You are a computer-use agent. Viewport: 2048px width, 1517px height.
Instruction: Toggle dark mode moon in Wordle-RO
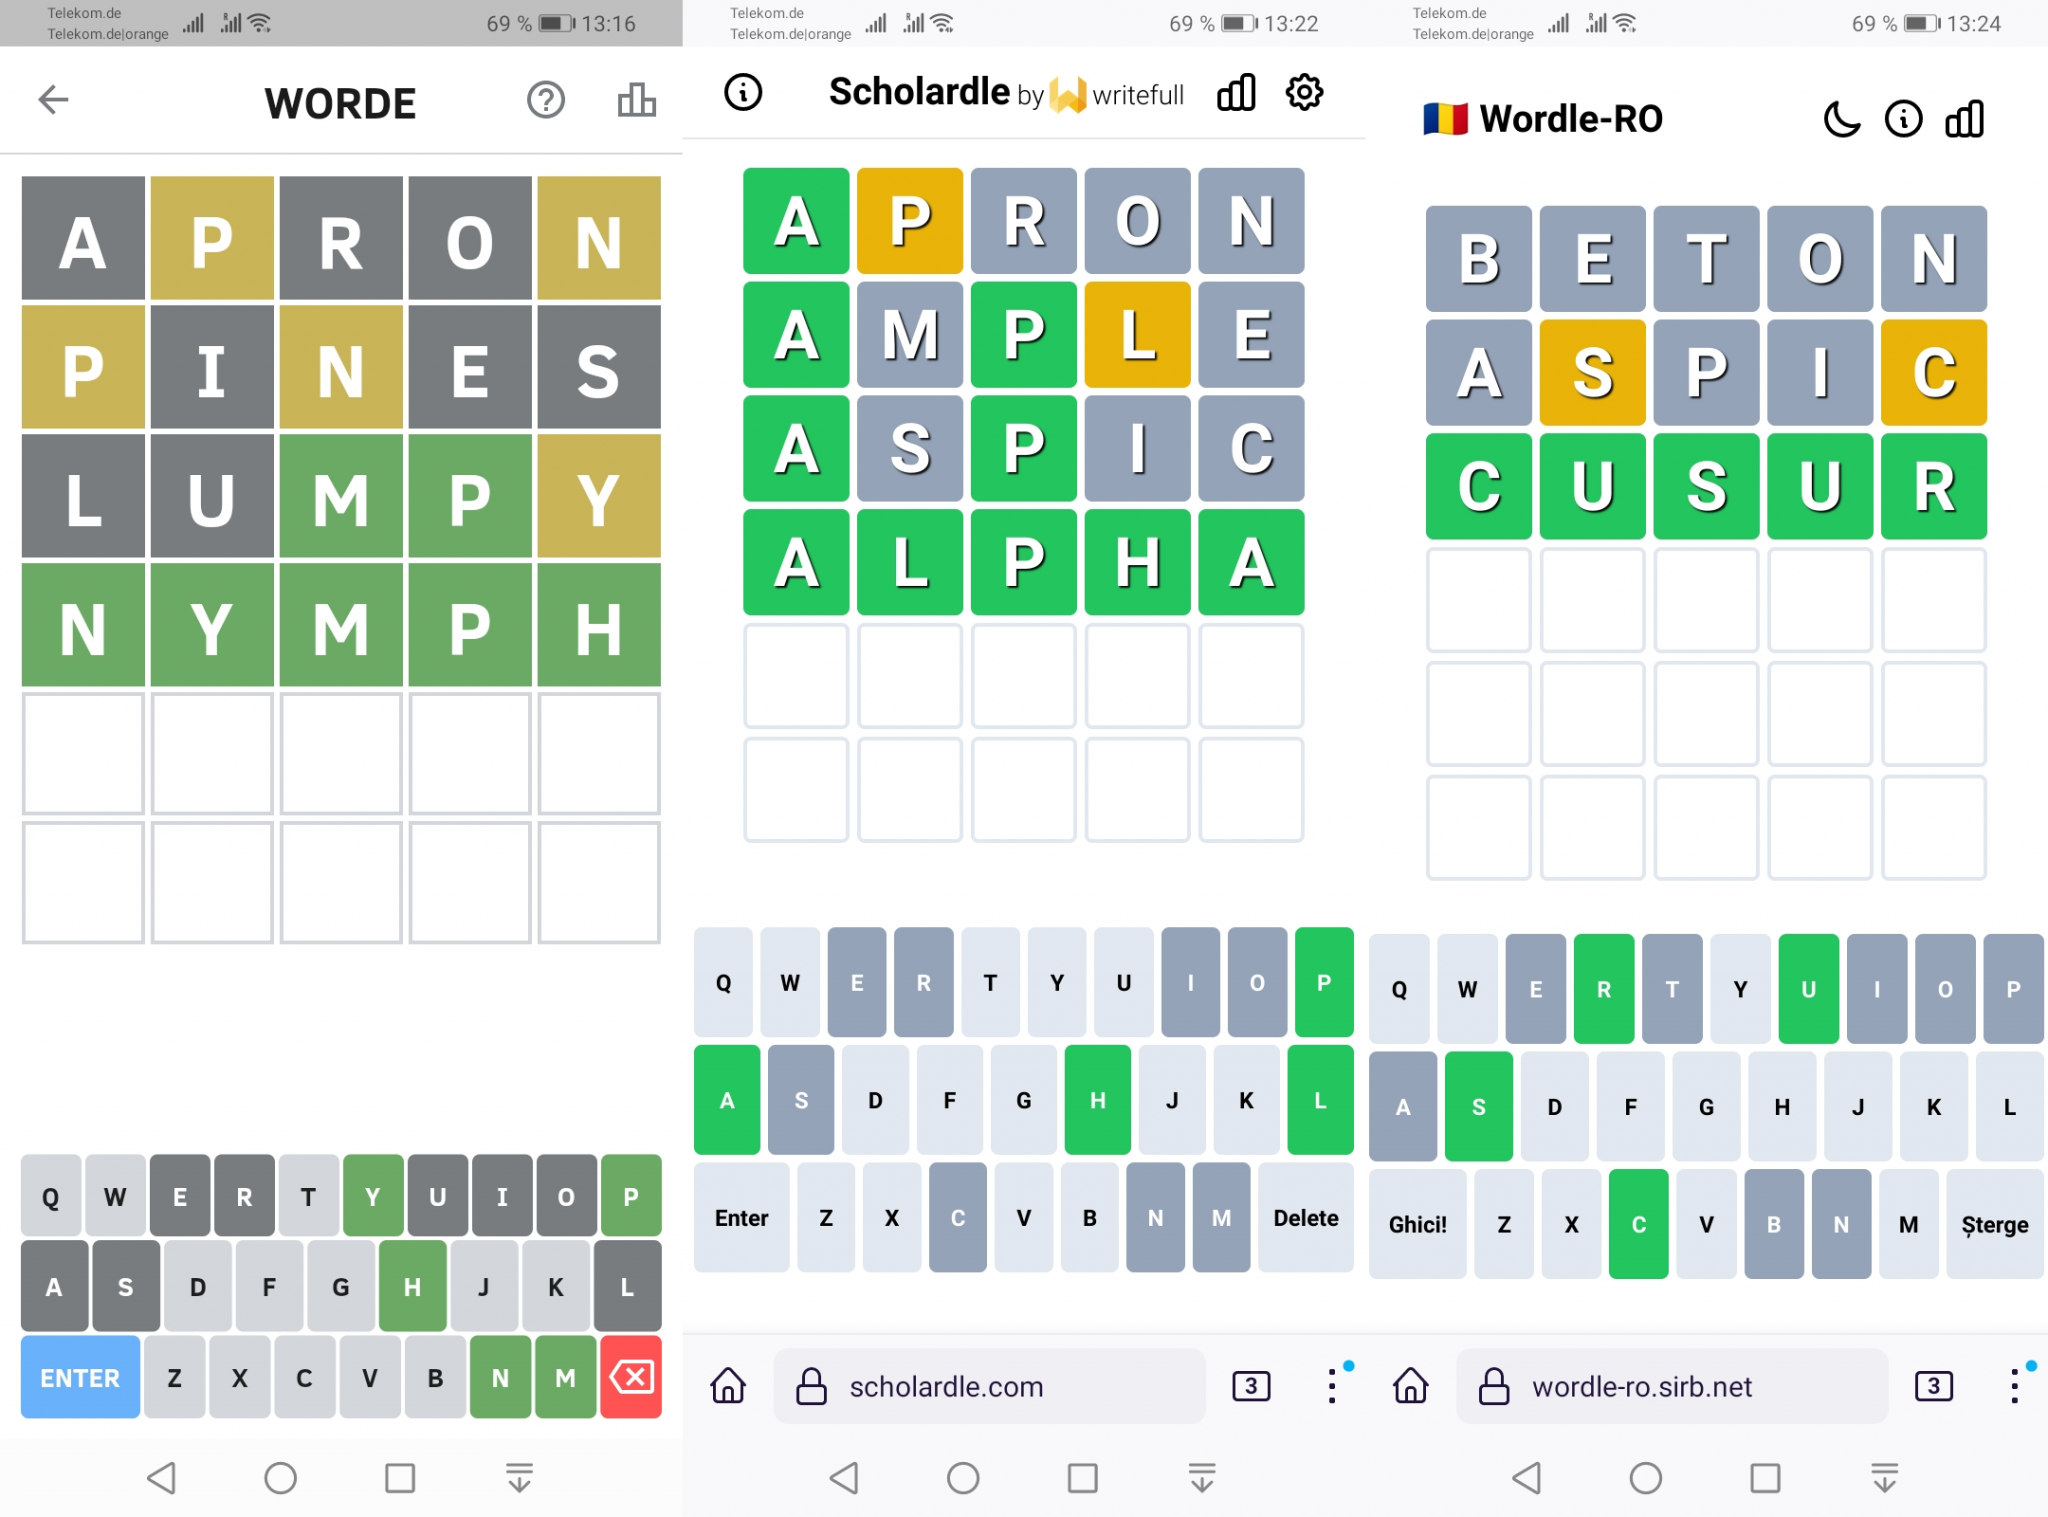point(1841,119)
